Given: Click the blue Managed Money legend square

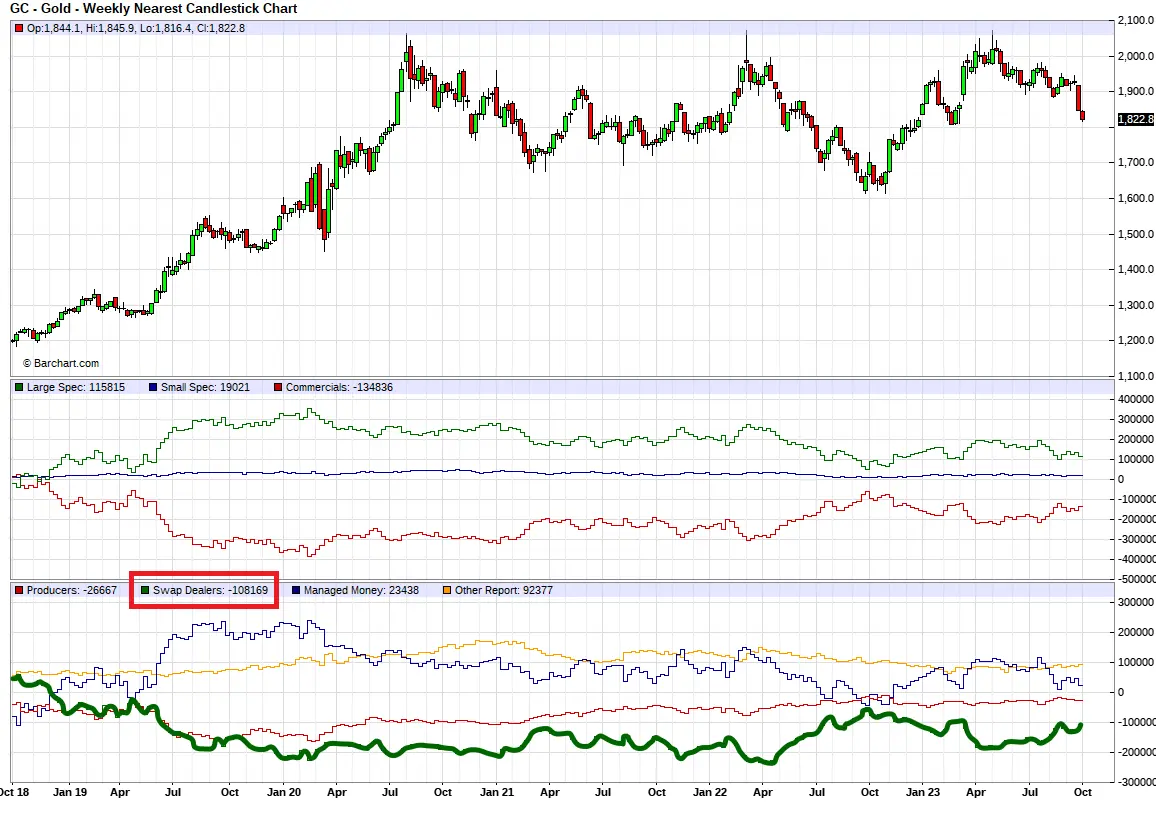Looking at the screenshot, I should 295,590.
